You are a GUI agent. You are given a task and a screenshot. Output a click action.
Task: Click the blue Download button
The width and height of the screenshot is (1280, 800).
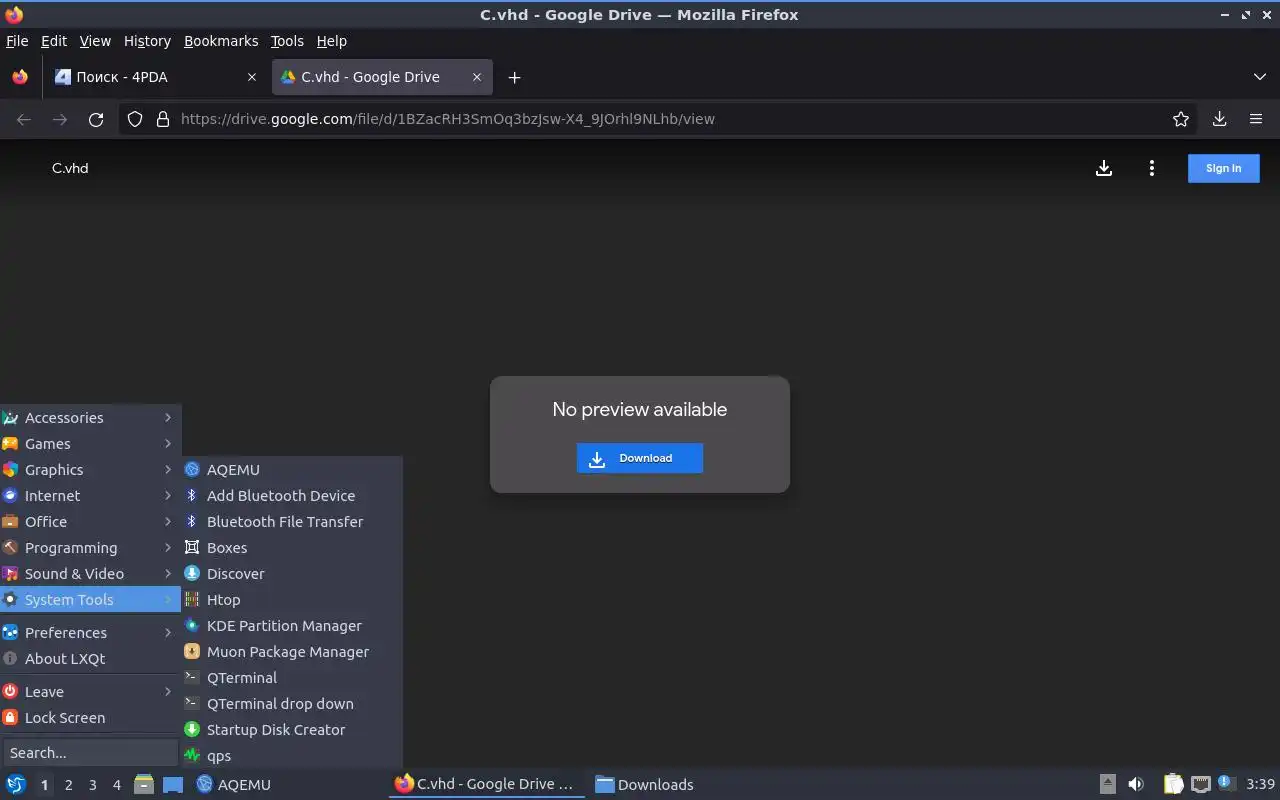coord(640,458)
